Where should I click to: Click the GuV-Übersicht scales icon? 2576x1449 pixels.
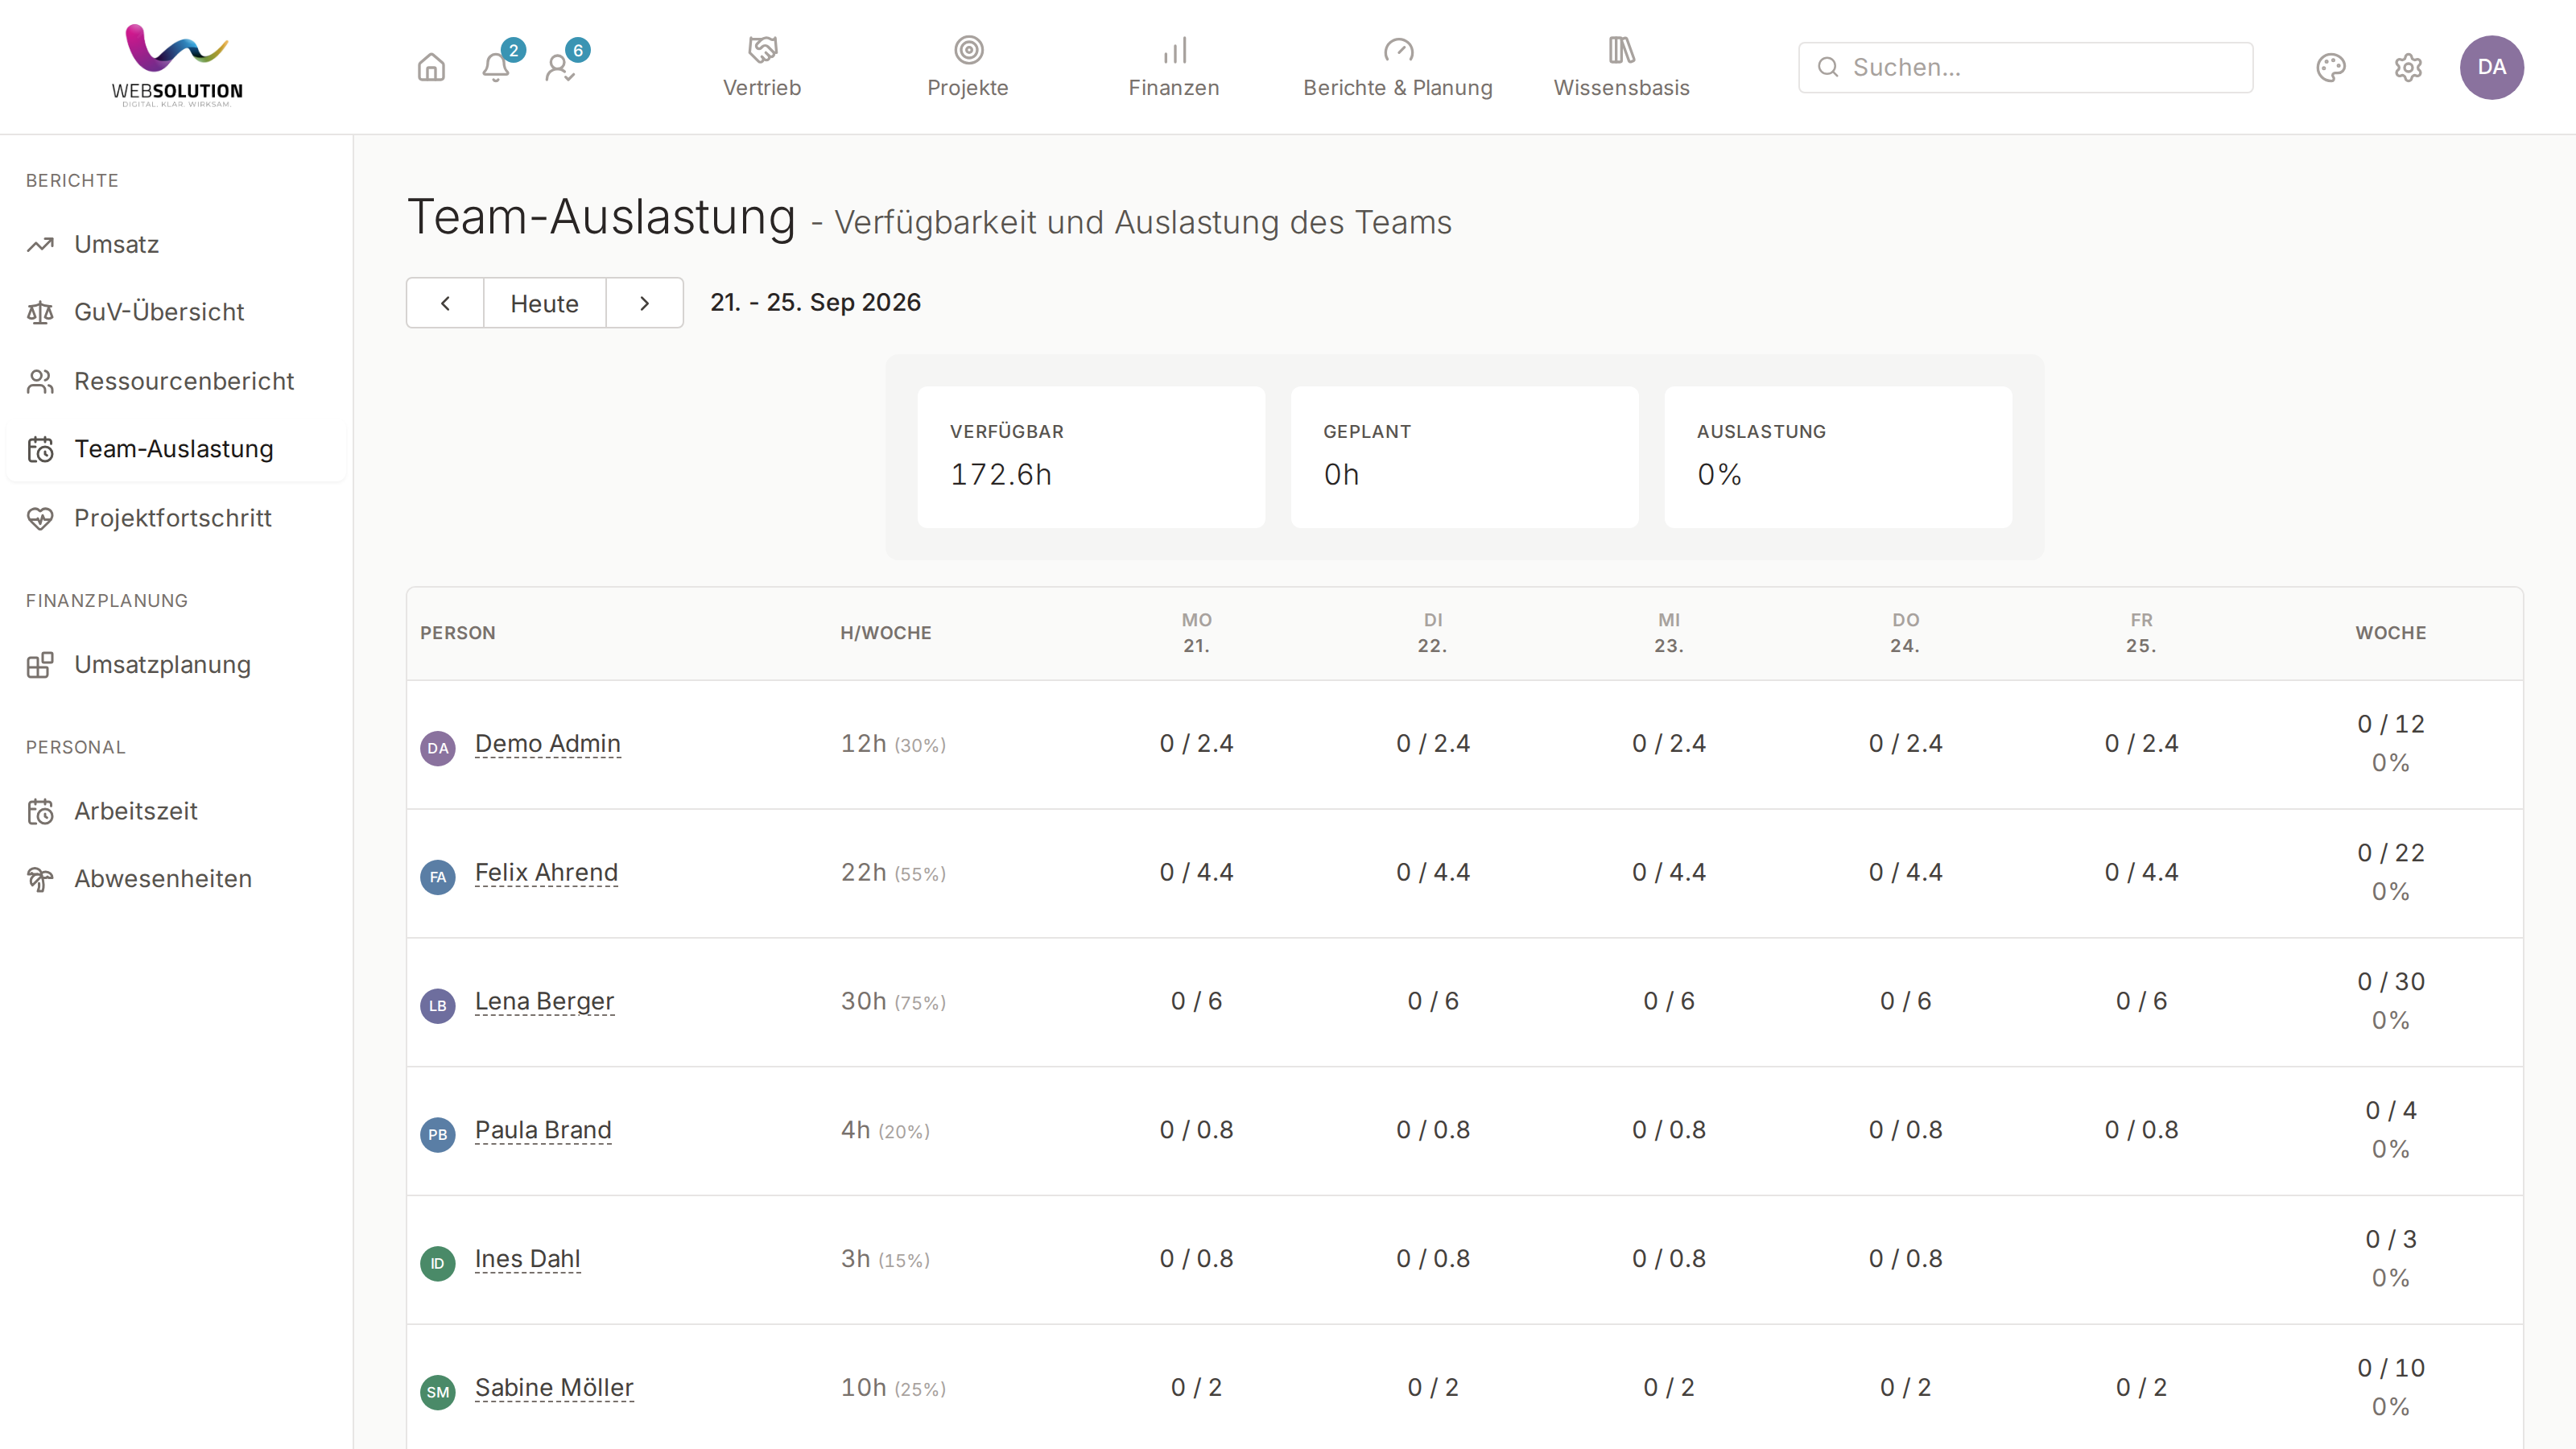(x=40, y=313)
